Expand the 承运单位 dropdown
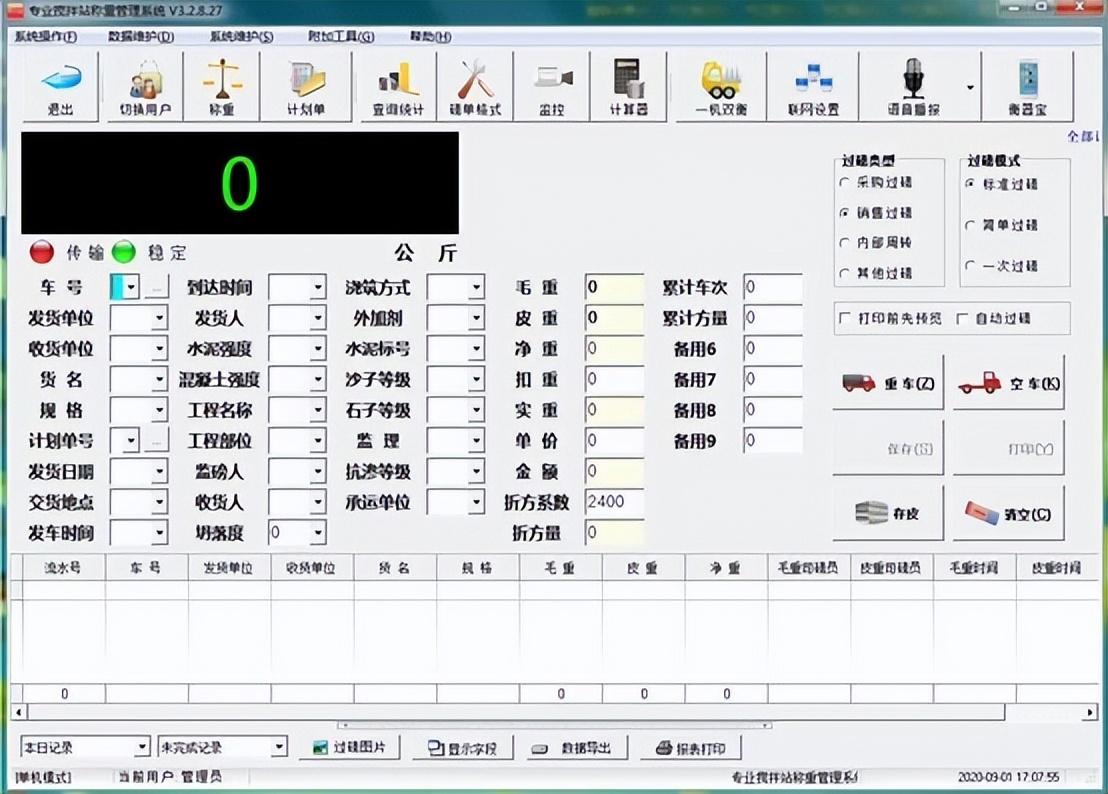 [476, 502]
